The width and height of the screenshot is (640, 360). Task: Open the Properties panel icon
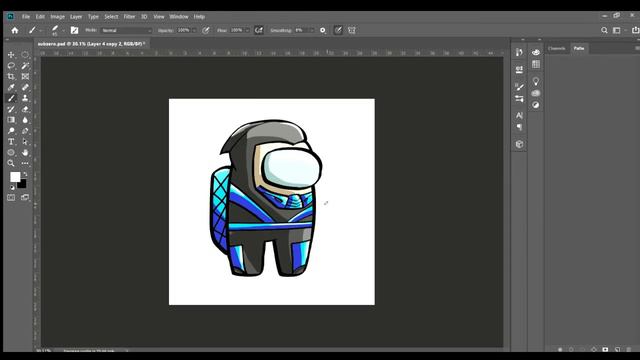click(519, 69)
